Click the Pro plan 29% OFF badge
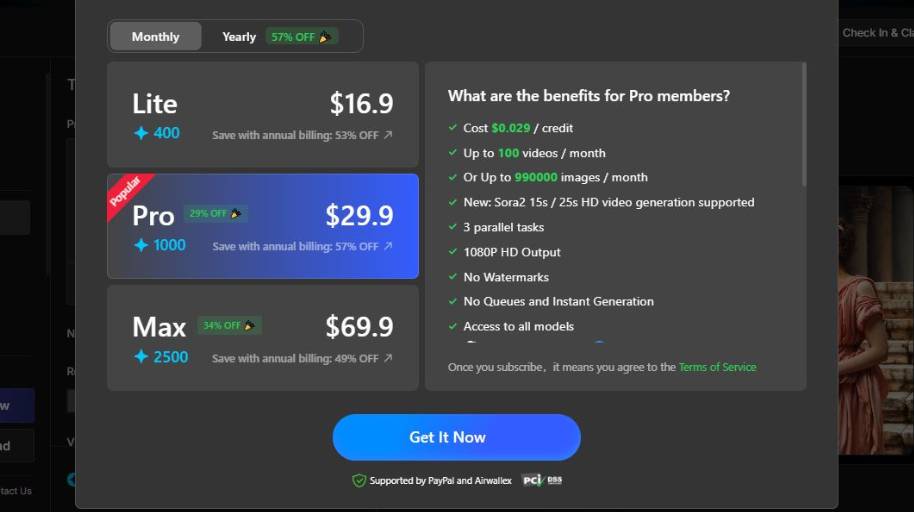 pyautogui.click(x=215, y=213)
